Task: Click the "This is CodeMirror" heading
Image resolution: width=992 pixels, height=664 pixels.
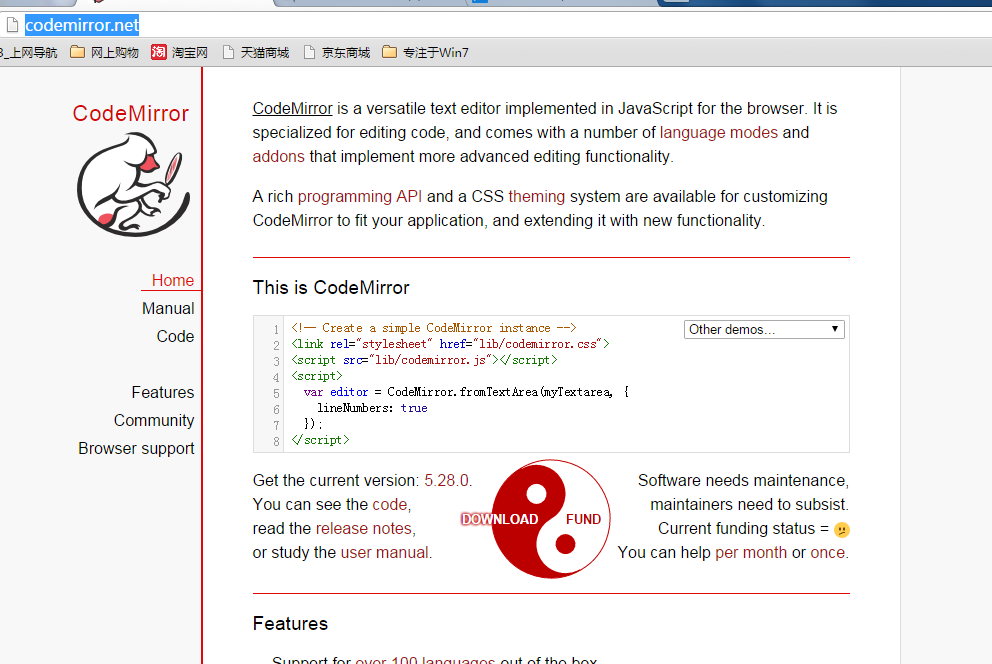Action: coord(331,288)
